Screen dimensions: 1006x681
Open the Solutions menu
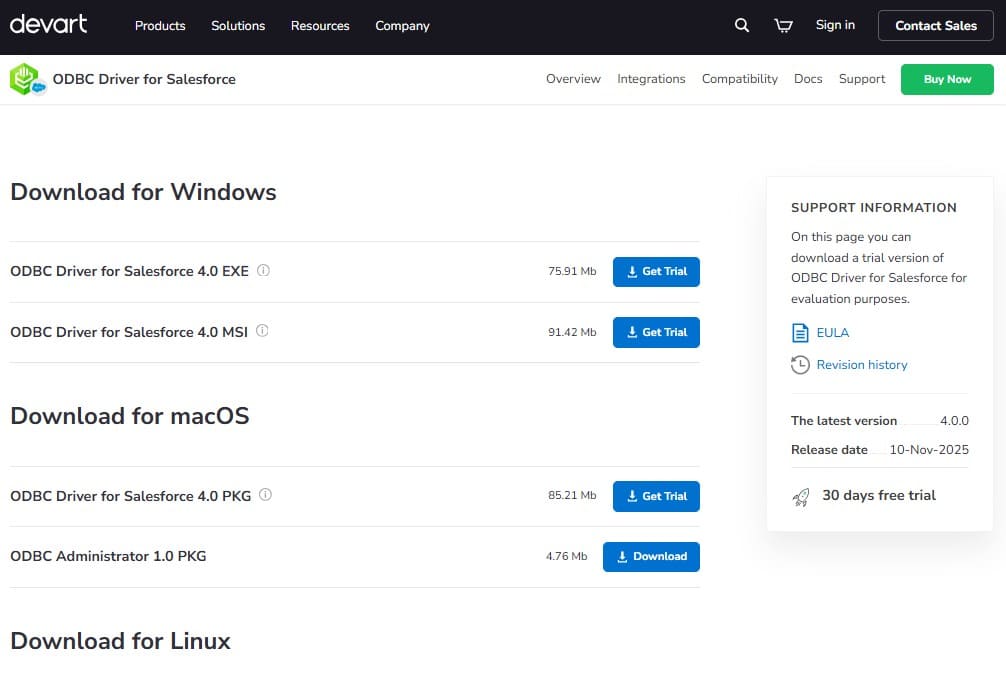pyautogui.click(x=238, y=26)
